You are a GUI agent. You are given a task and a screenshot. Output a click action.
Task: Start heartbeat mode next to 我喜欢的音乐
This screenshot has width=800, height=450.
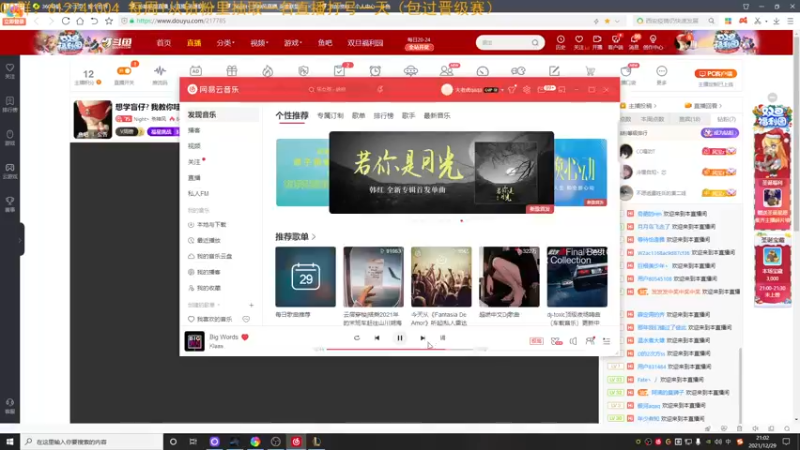pos(246,319)
